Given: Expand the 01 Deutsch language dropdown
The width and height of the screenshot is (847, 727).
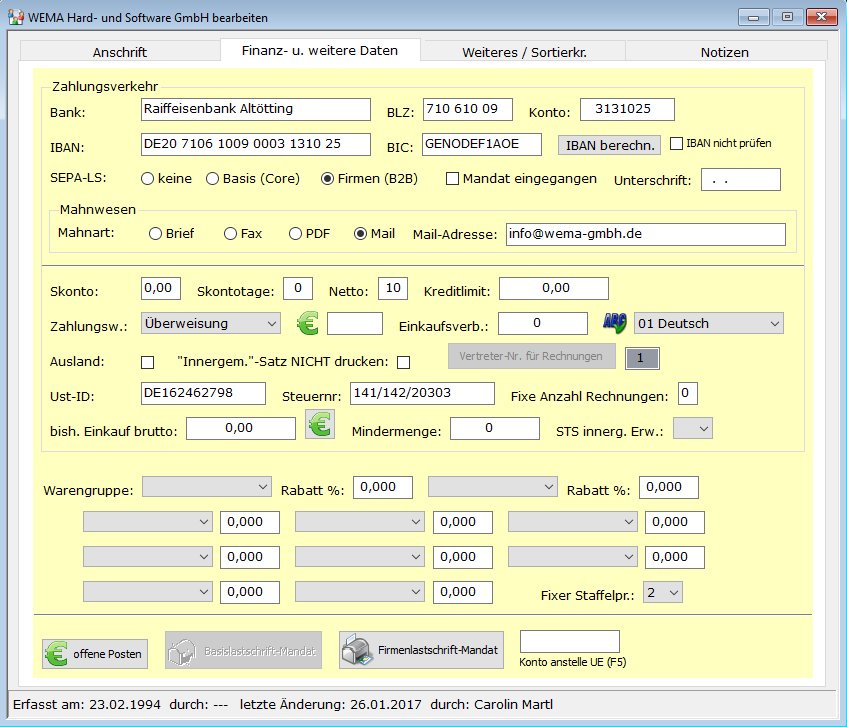Looking at the screenshot, I should pos(708,323).
